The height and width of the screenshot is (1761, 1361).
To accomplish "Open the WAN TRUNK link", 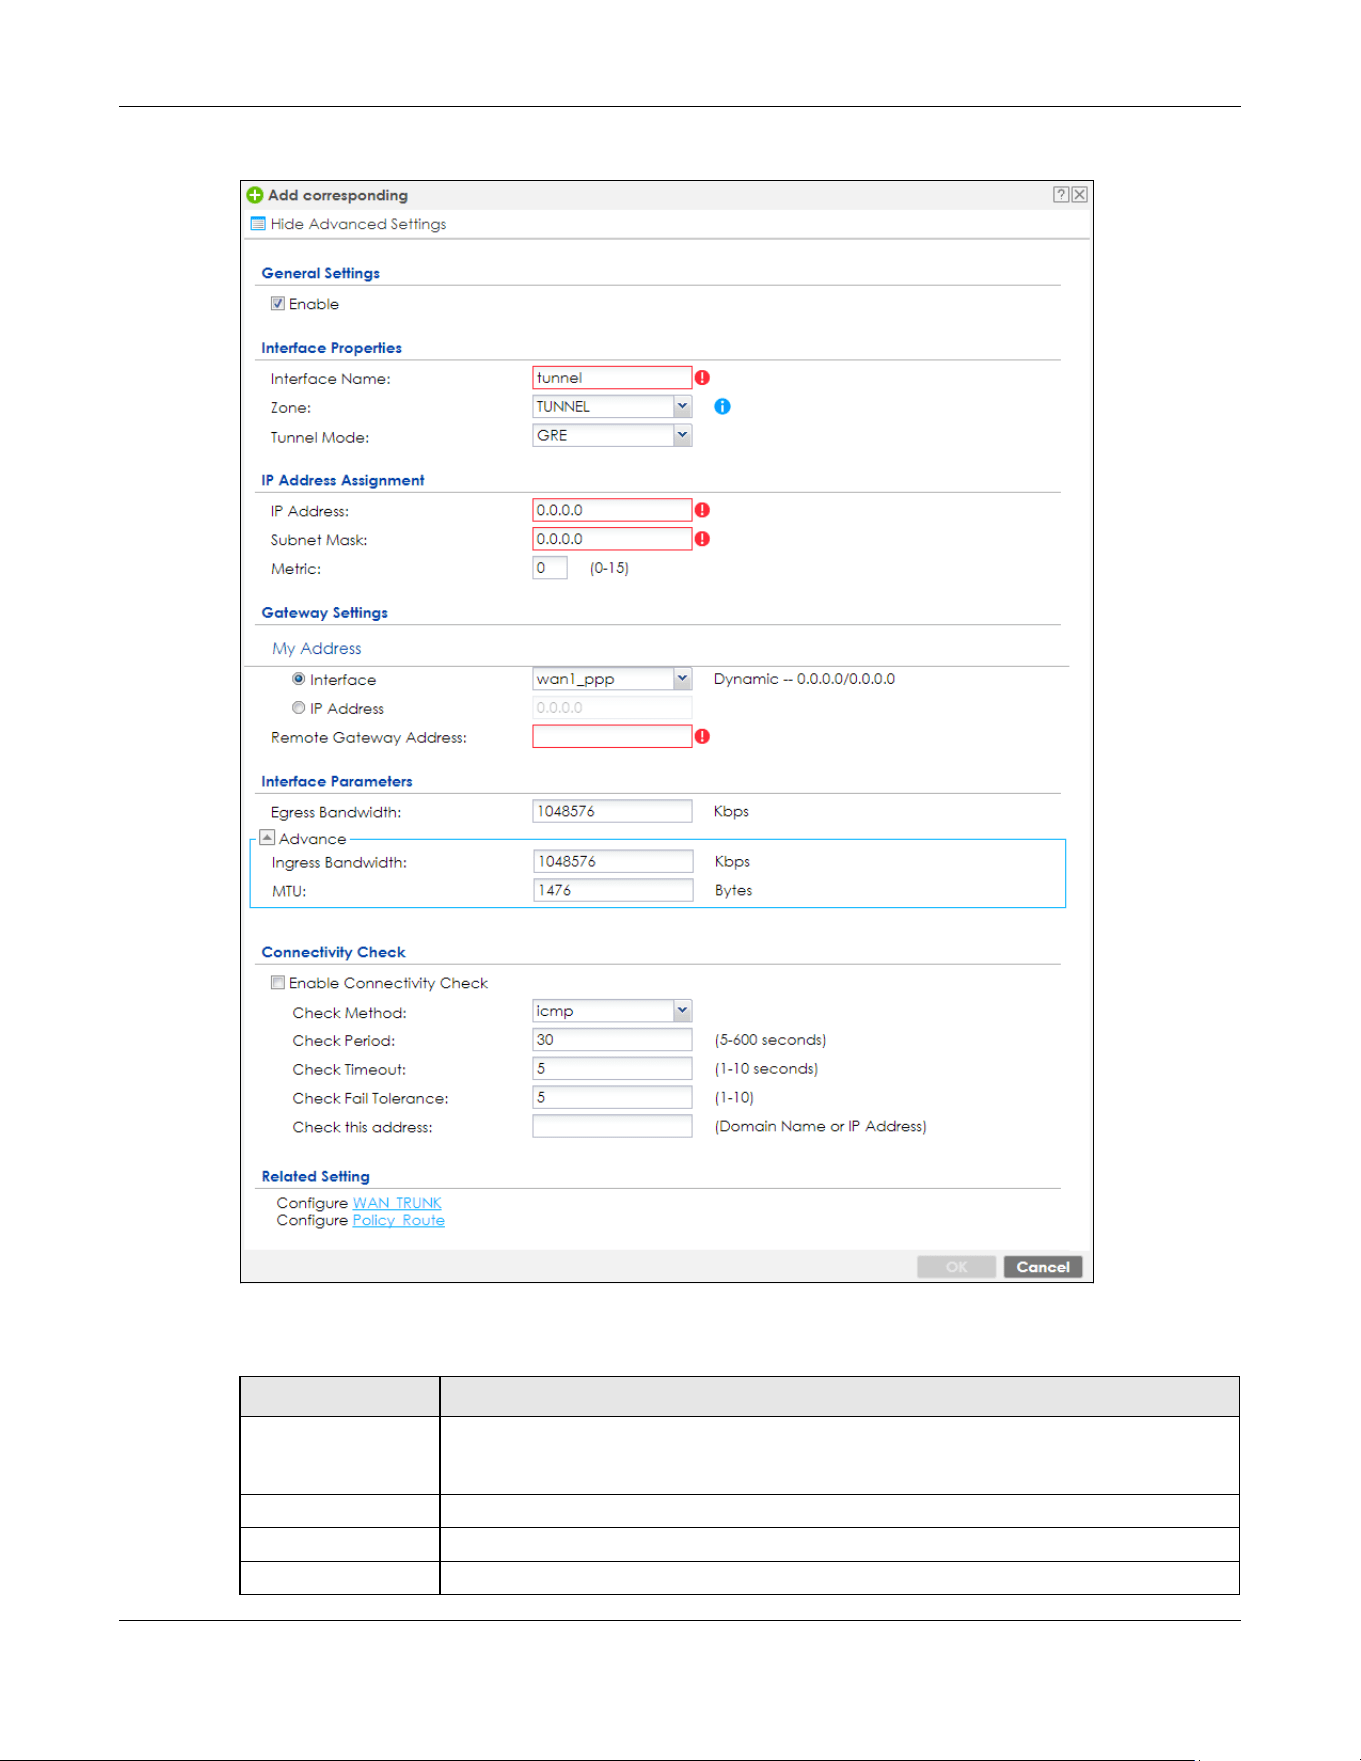I will pos(397,1203).
